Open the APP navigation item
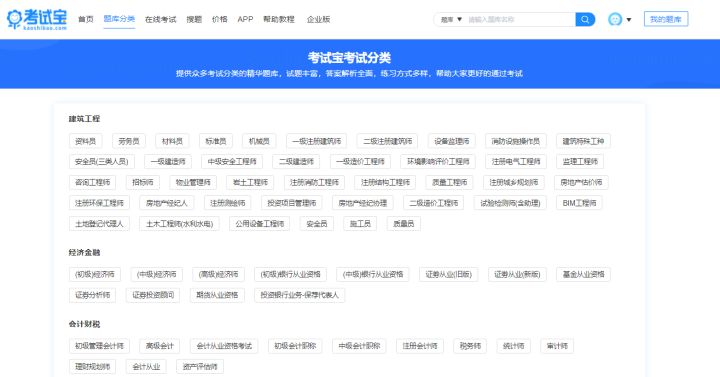 point(245,19)
